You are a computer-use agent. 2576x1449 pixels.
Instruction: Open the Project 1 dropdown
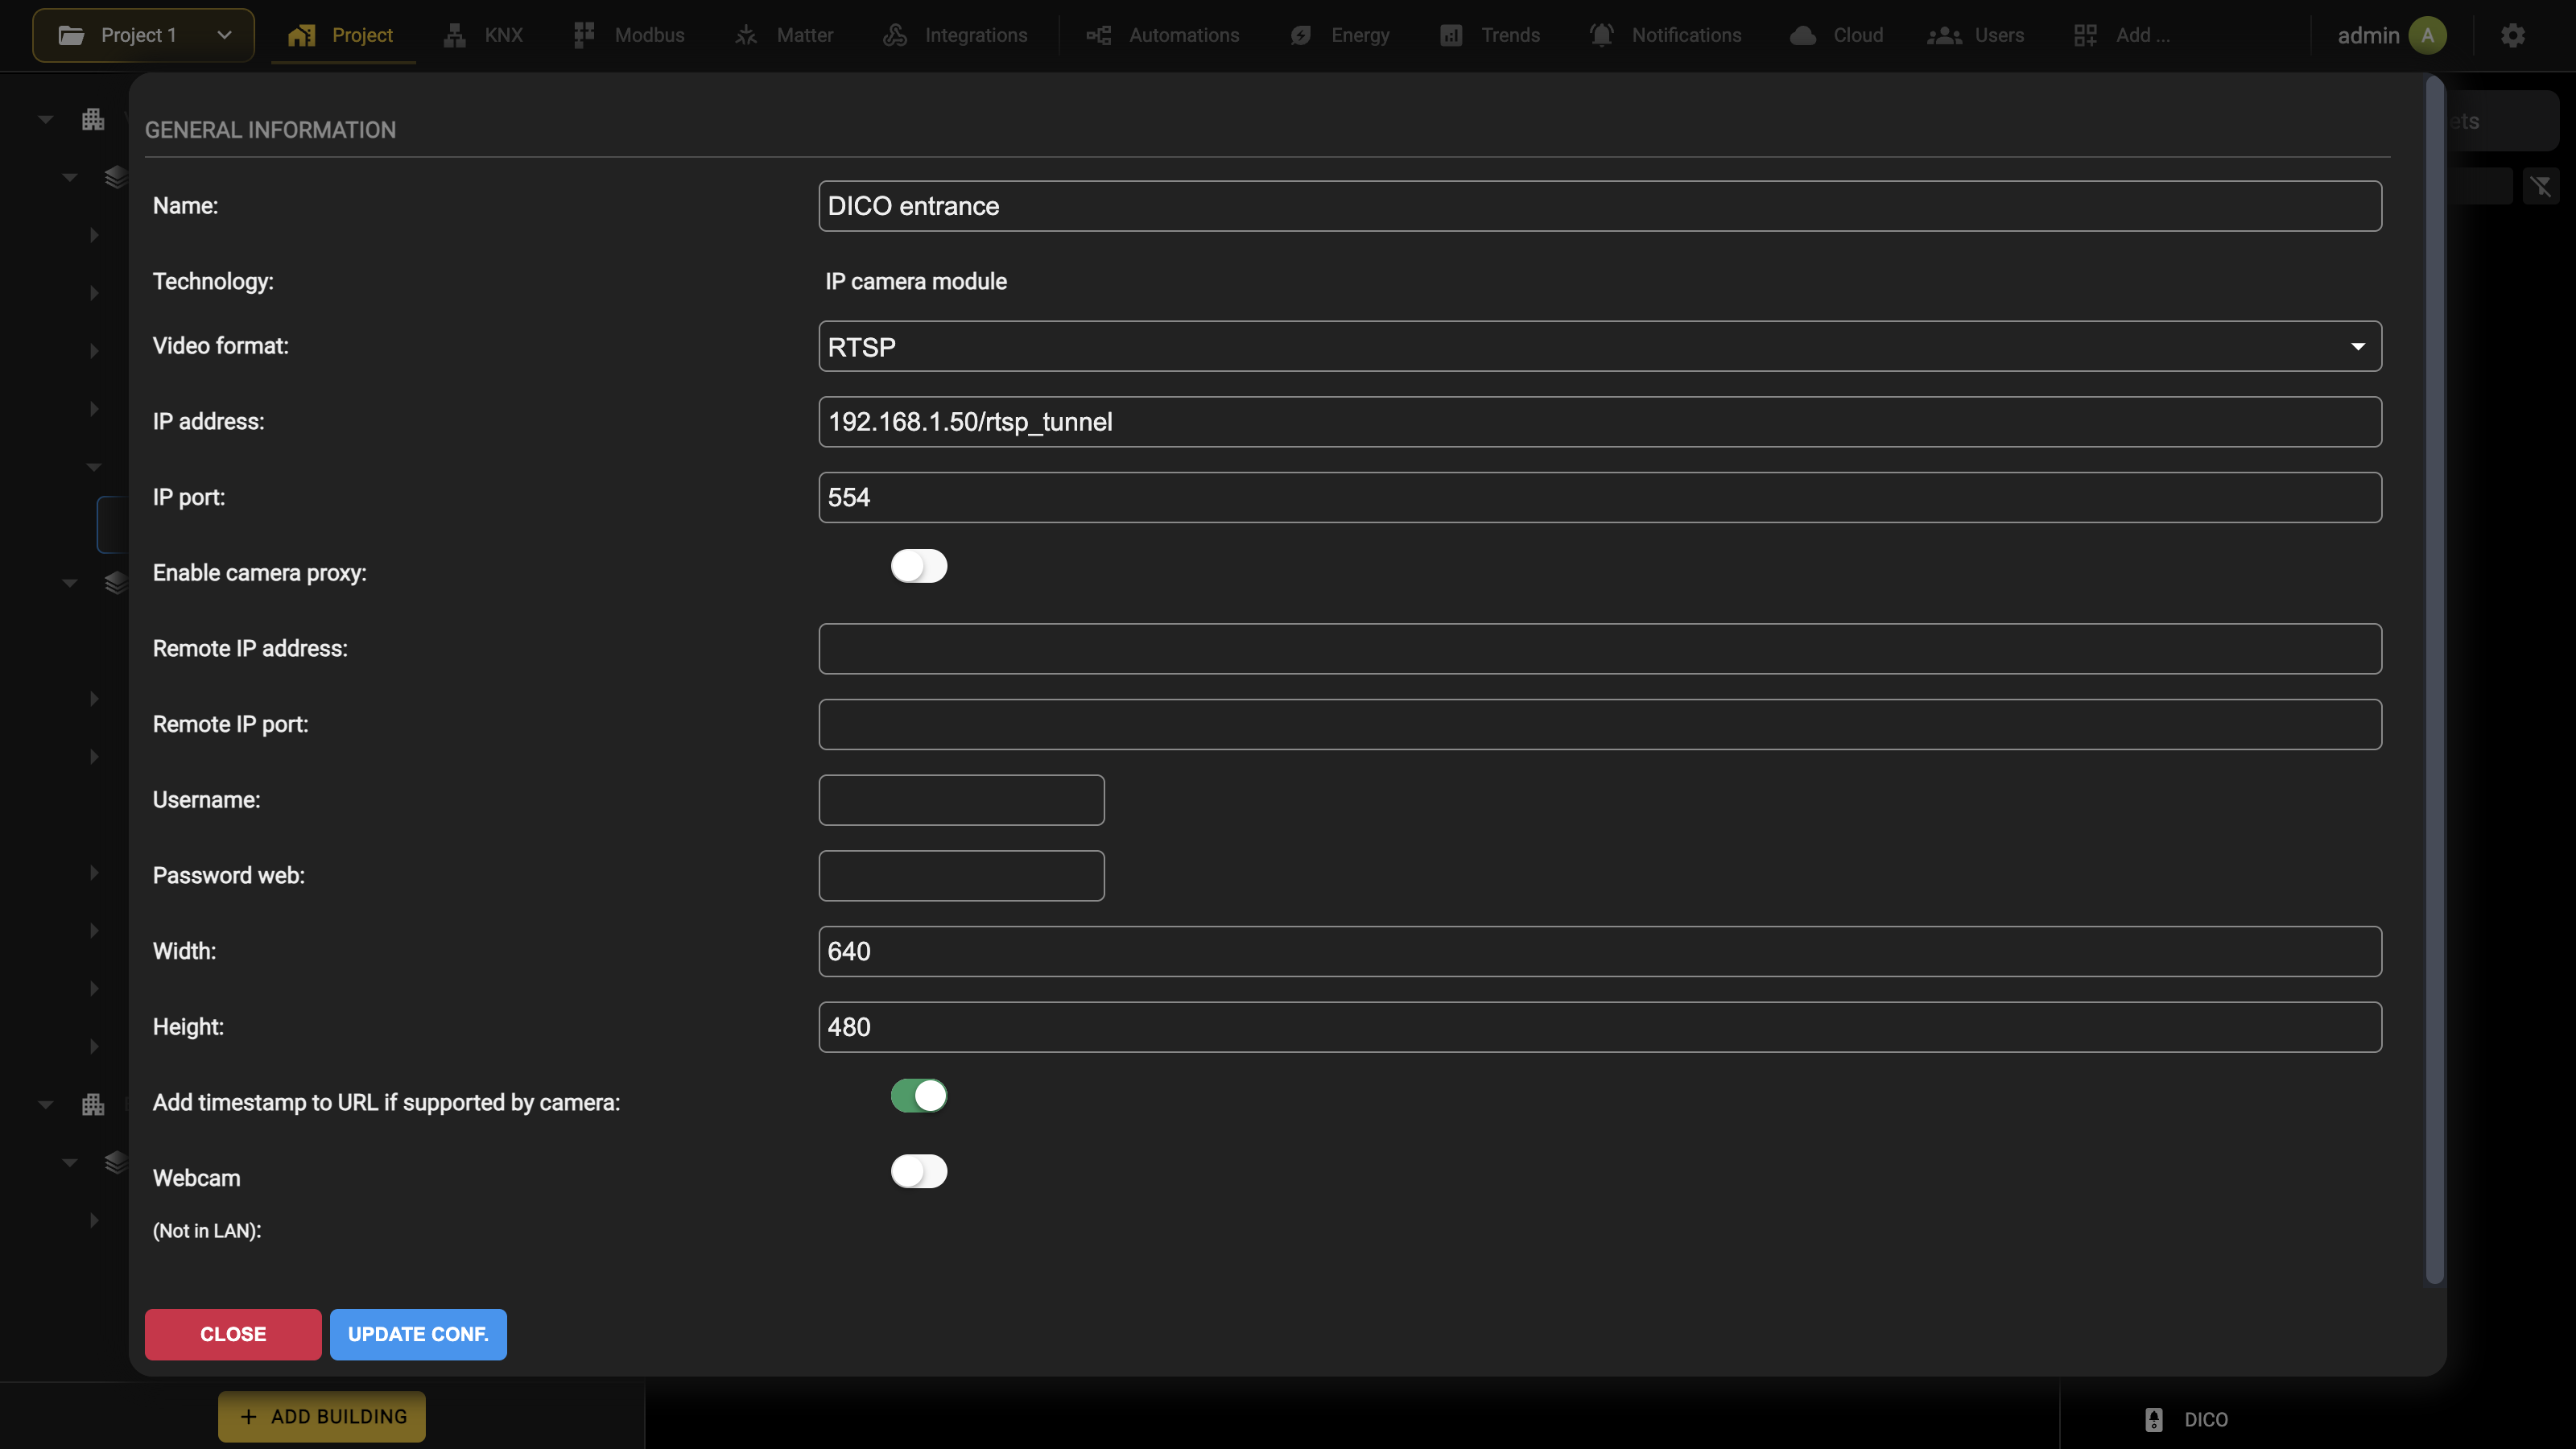tap(143, 35)
